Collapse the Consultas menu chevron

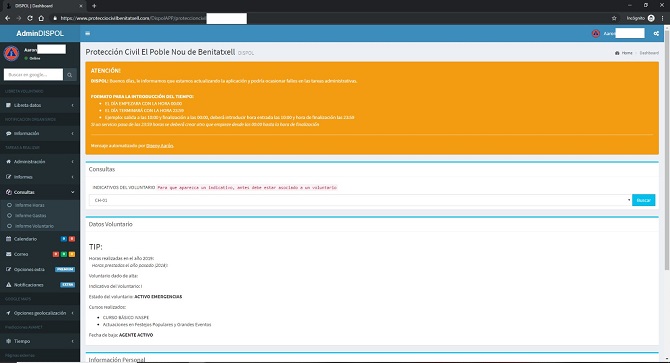click(73, 192)
